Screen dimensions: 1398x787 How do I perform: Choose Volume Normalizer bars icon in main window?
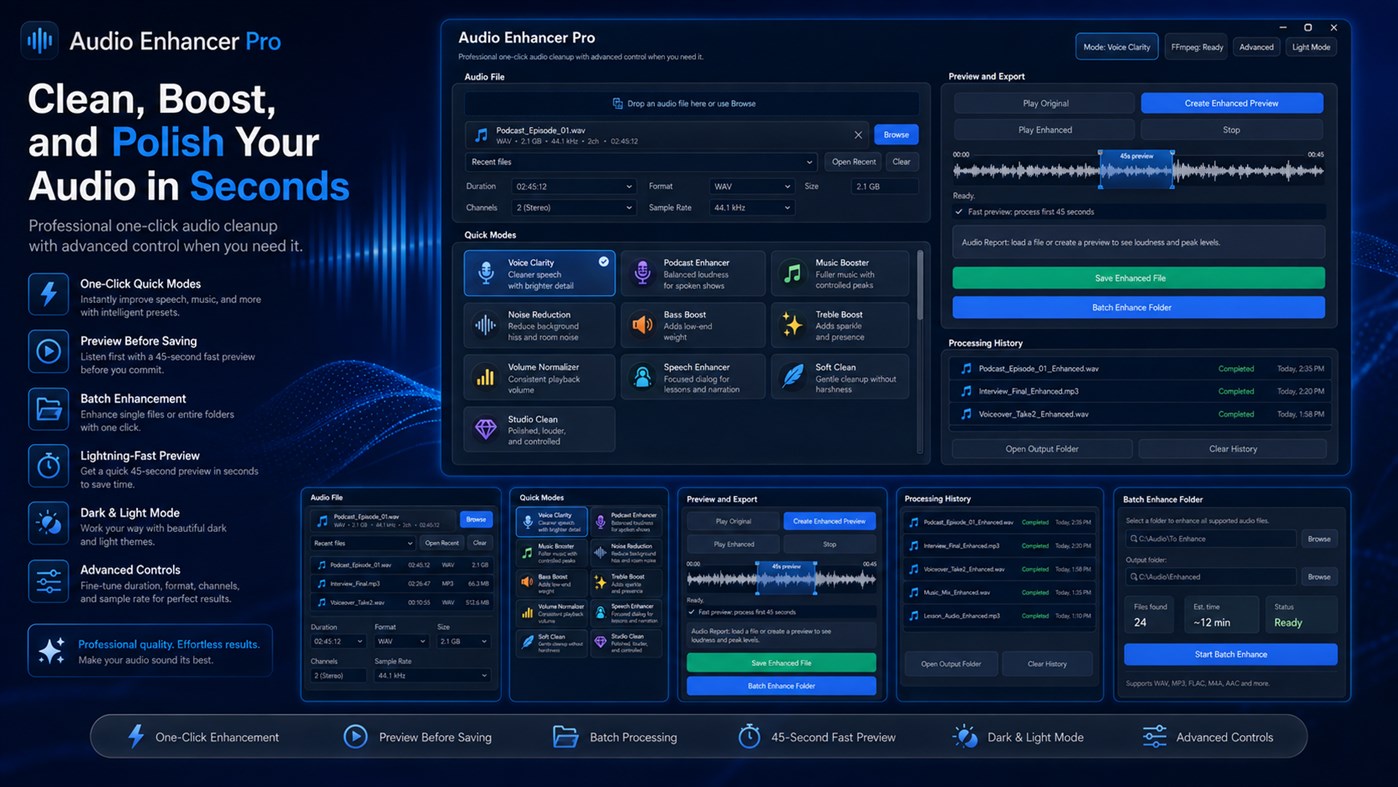click(485, 377)
